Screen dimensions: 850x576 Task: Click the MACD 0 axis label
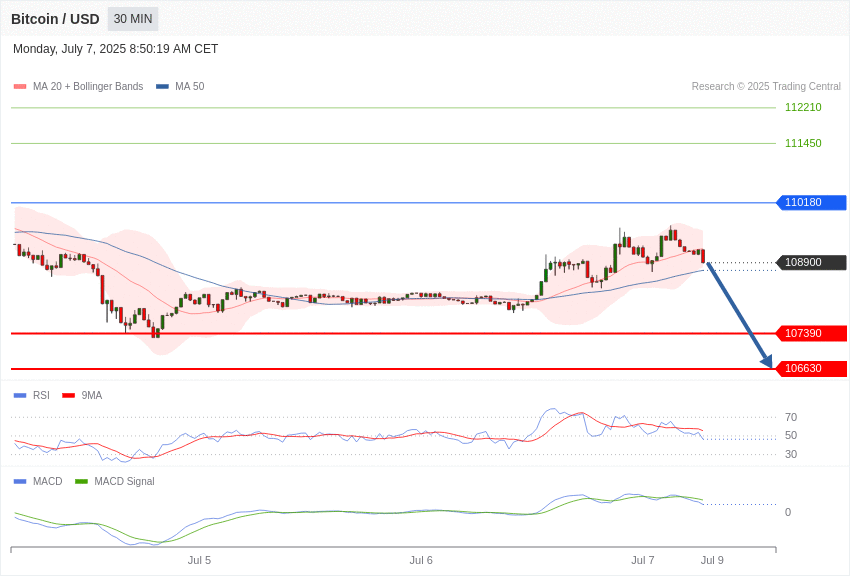pos(788,512)
